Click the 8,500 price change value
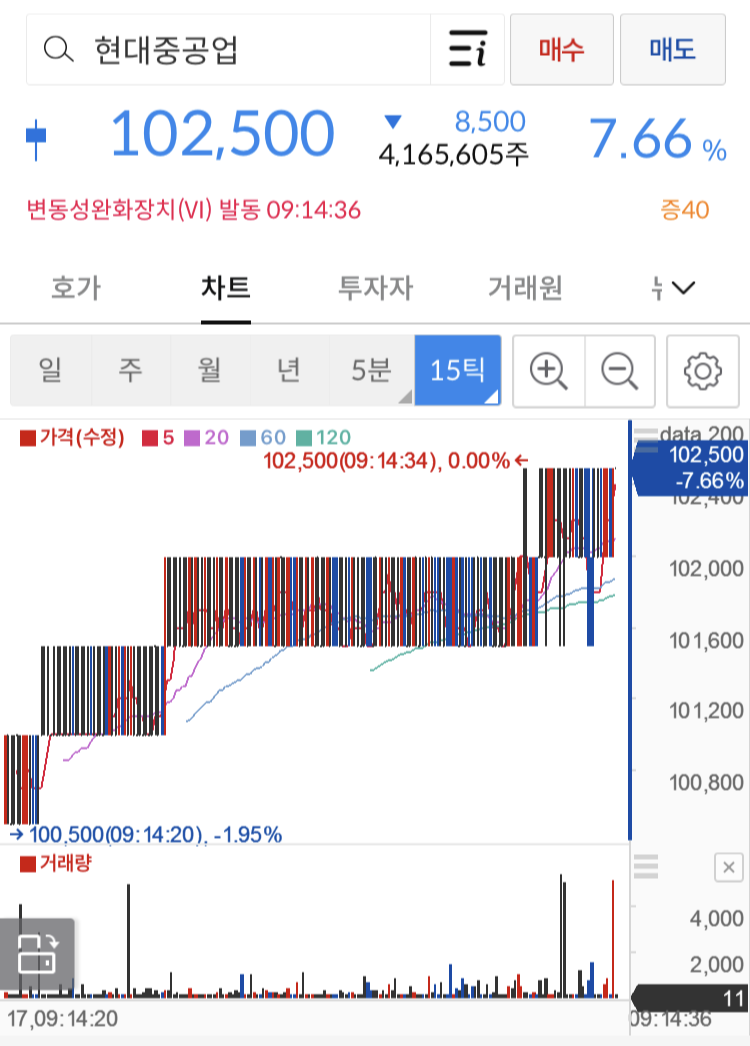The image size is (750, 1046). point(490,122)
